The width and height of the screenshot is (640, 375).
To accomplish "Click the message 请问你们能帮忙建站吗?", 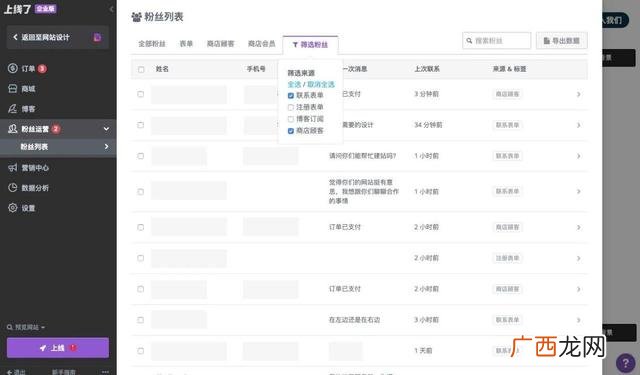I will tap(362, 156).
